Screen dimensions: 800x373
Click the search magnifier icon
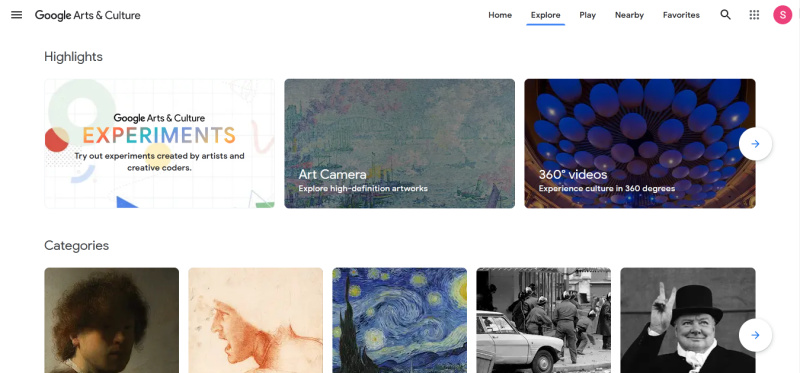click(x=725, y=15)
